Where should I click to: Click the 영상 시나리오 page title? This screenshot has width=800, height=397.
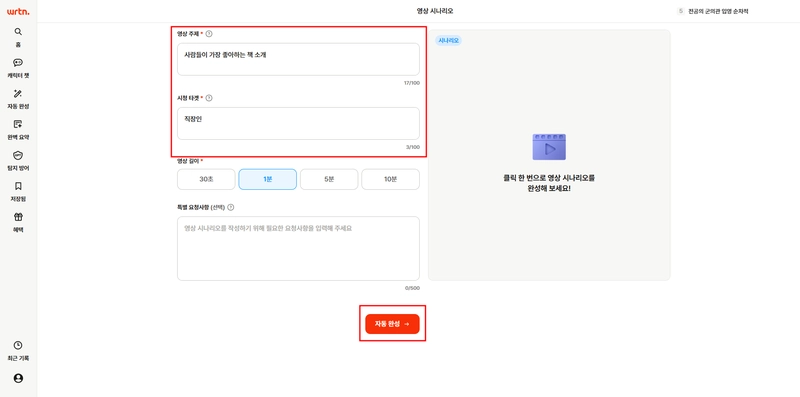(x=435, y=11)
